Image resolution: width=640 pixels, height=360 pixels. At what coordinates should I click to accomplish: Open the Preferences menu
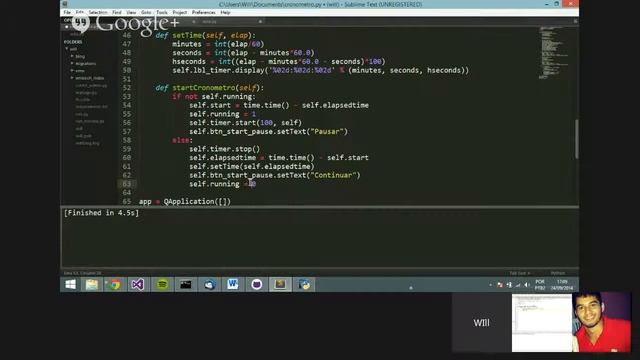click(x=204, y=13)
